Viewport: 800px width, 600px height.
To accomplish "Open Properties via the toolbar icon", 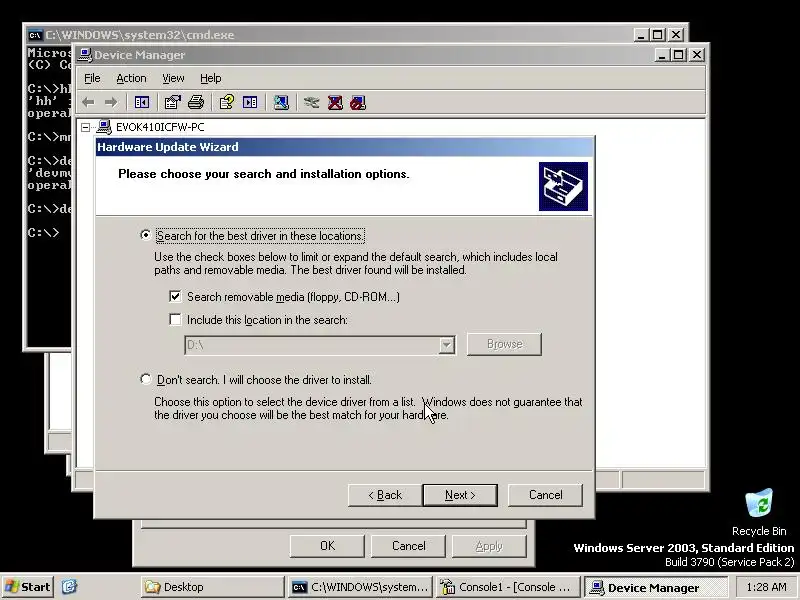I will (172, 103).
